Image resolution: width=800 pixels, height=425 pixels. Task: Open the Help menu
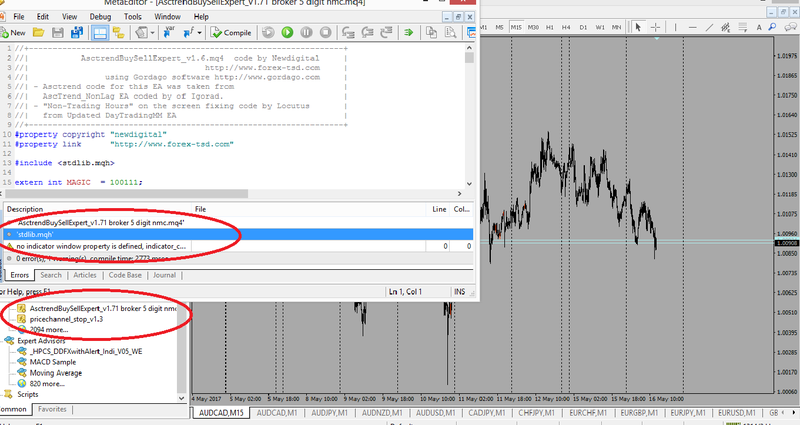pyautogui.click(x=201, y=17)
